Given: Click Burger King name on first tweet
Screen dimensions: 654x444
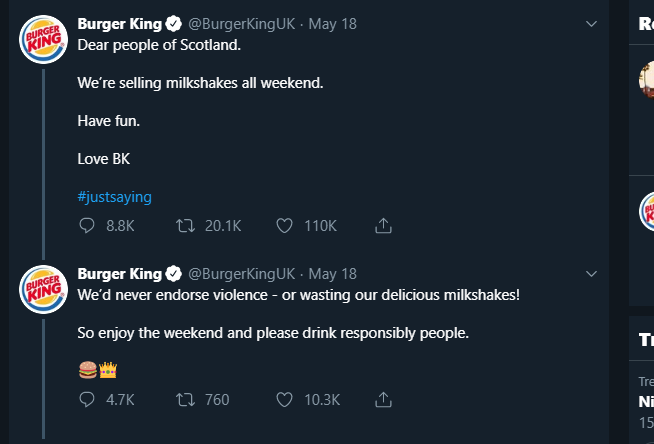Looking at the screenshot, I should pyautogui.click(x=119, y=24).
